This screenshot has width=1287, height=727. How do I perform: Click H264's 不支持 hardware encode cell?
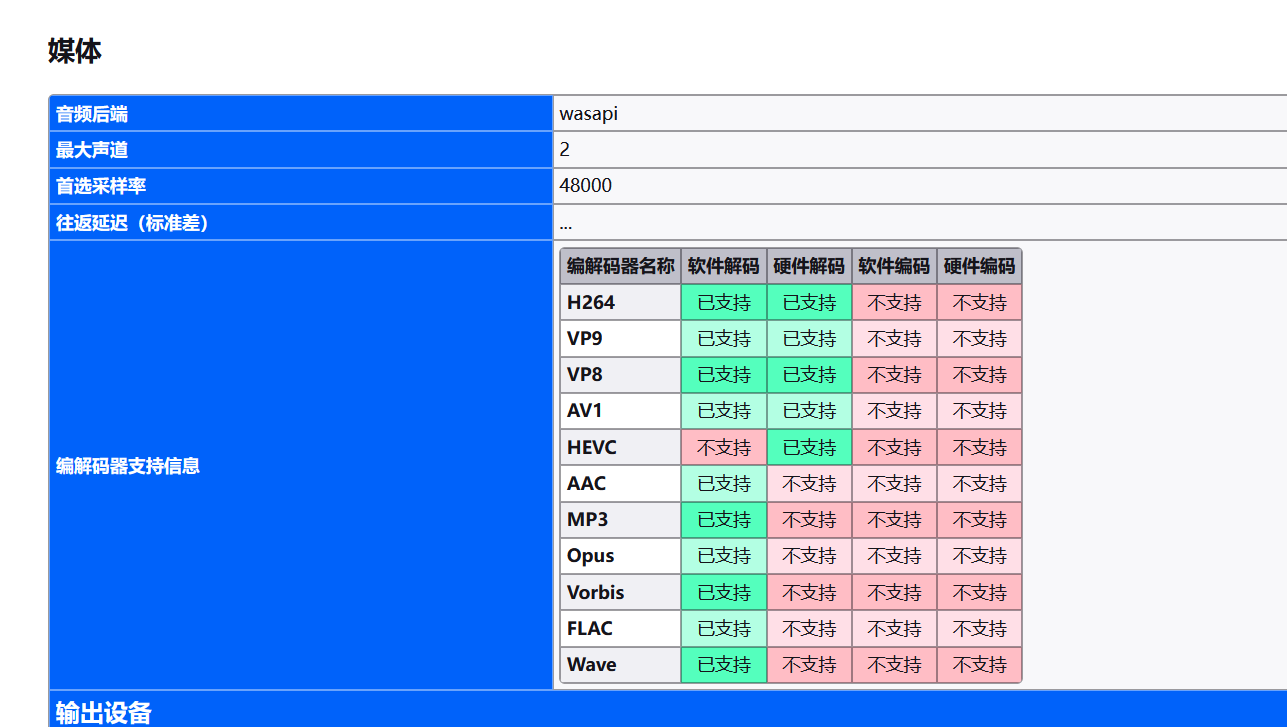pos(979,302)
